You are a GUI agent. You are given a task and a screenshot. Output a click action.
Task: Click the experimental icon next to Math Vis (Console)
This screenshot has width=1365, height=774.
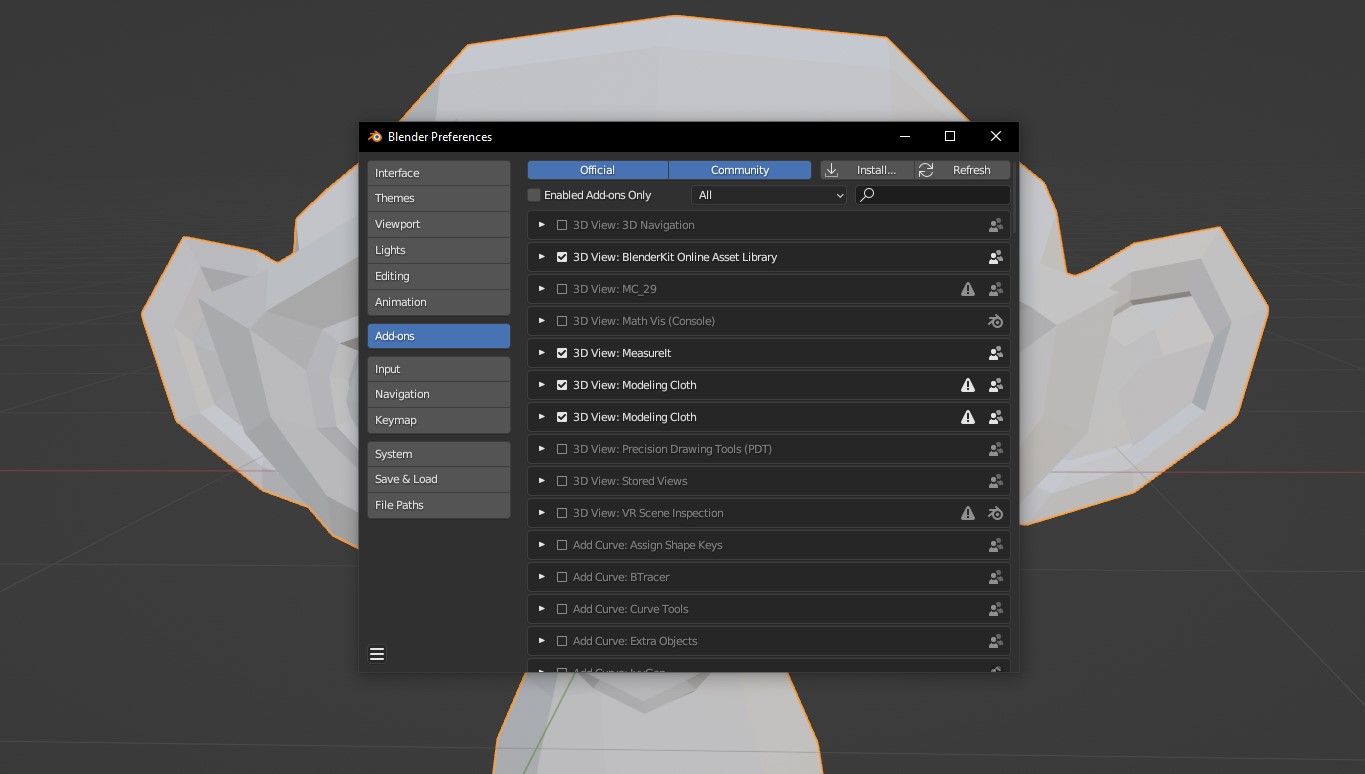point(995,321)
